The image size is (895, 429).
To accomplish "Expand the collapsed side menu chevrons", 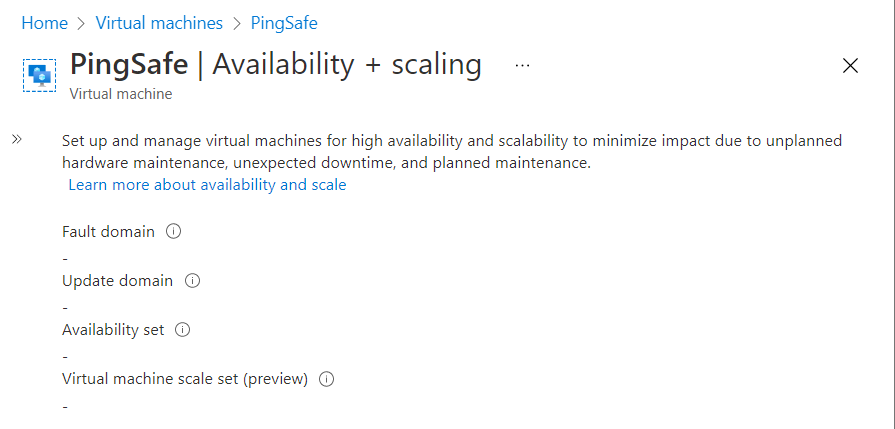I will coord(17,140).
